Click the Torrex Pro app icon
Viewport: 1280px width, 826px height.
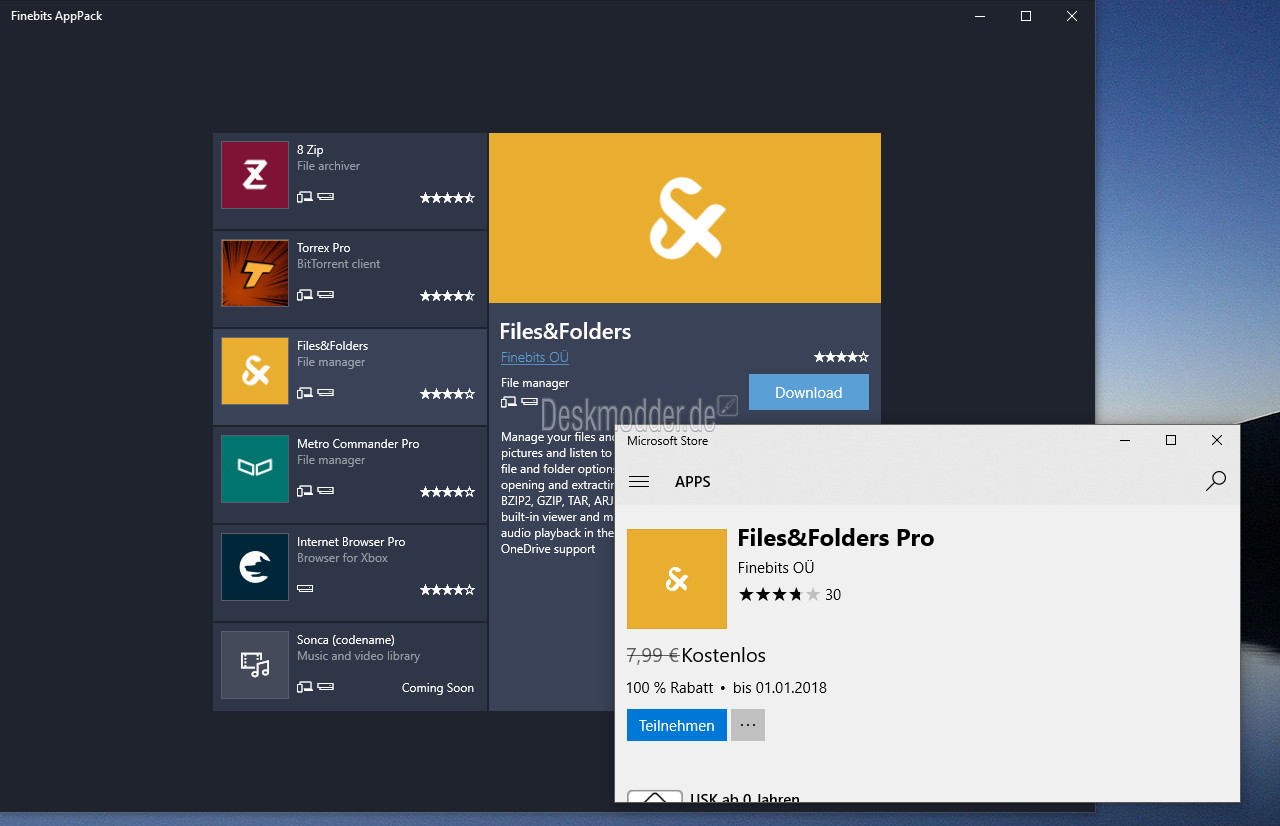(255, 273)
